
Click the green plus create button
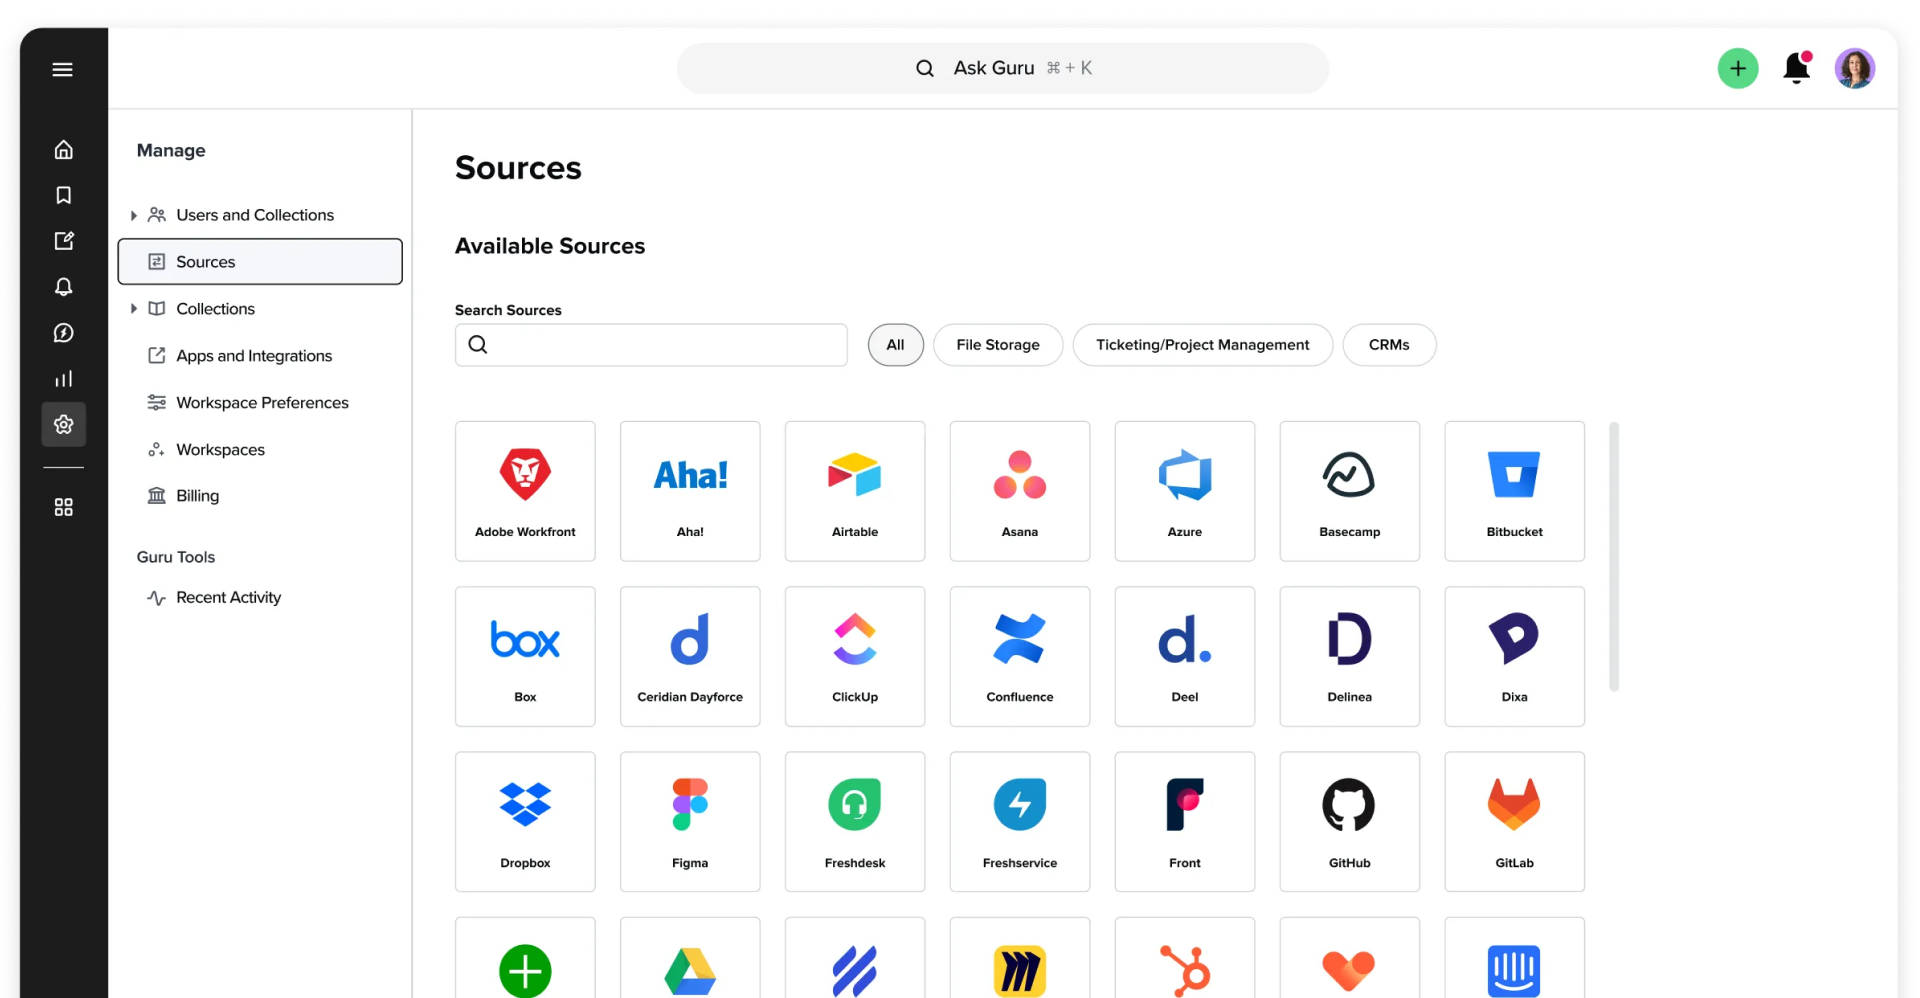click(x=1738, y=68)
